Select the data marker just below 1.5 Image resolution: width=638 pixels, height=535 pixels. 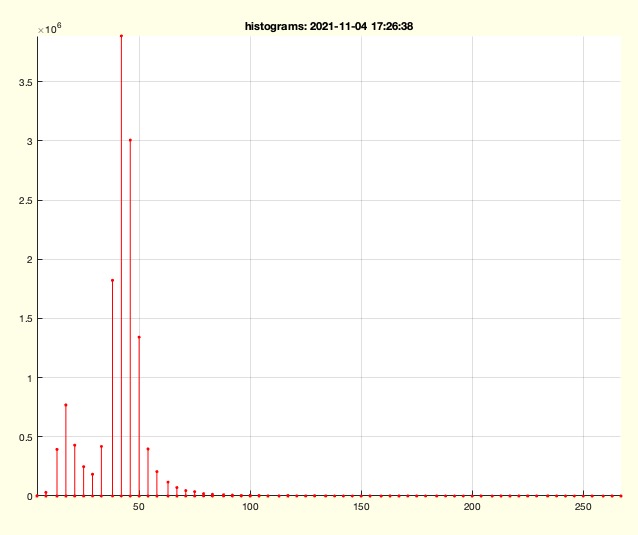pos(139,337)
